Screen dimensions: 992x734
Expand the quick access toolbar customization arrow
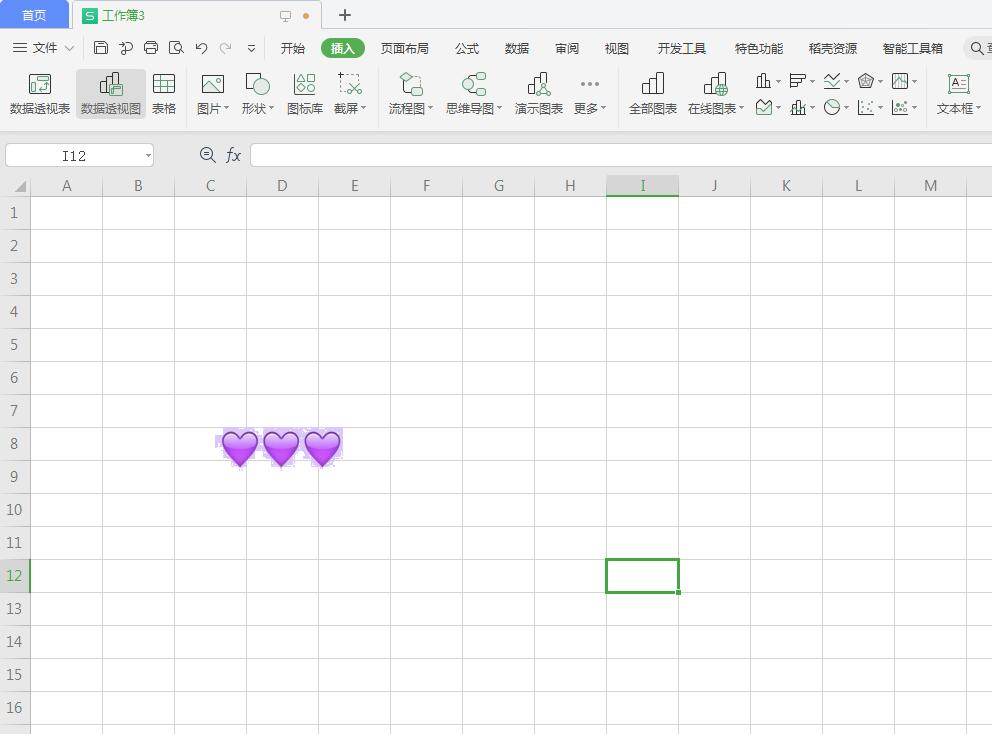pyautogui.click(x=251, y=48)
